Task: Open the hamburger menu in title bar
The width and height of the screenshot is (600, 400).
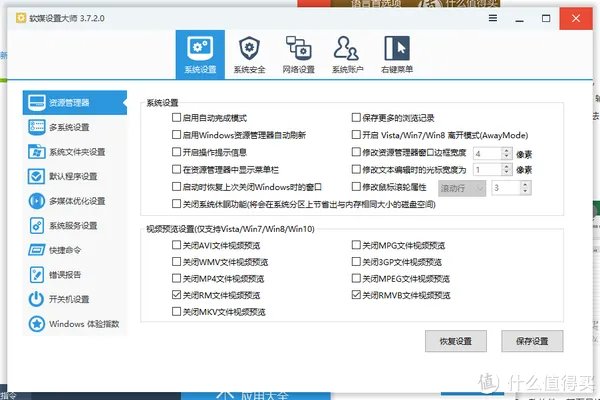Action: [493, 18]
